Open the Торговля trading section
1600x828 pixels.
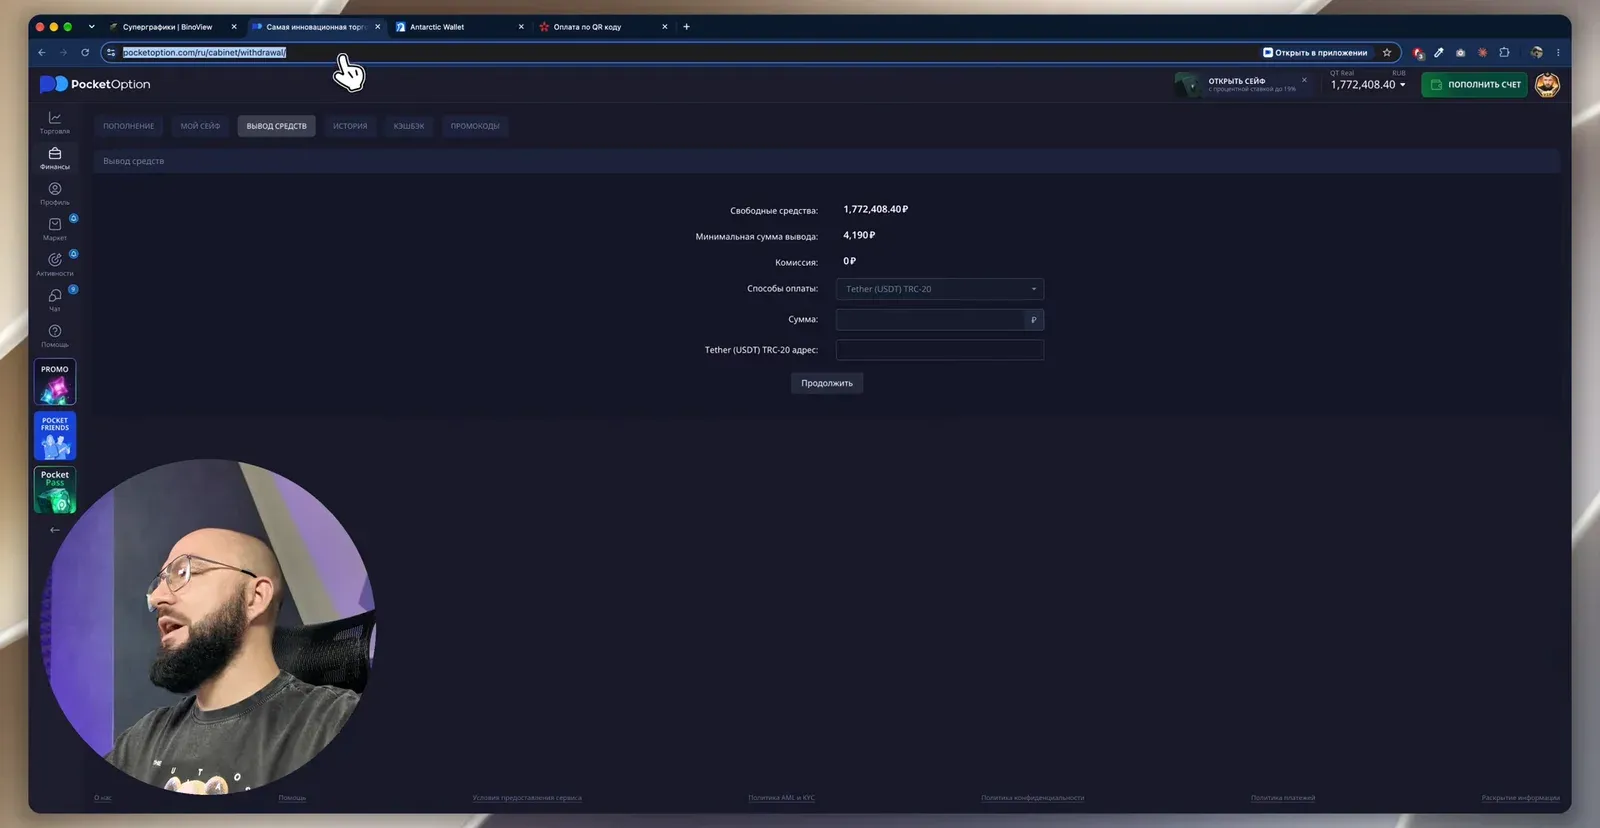click(55, 122)
